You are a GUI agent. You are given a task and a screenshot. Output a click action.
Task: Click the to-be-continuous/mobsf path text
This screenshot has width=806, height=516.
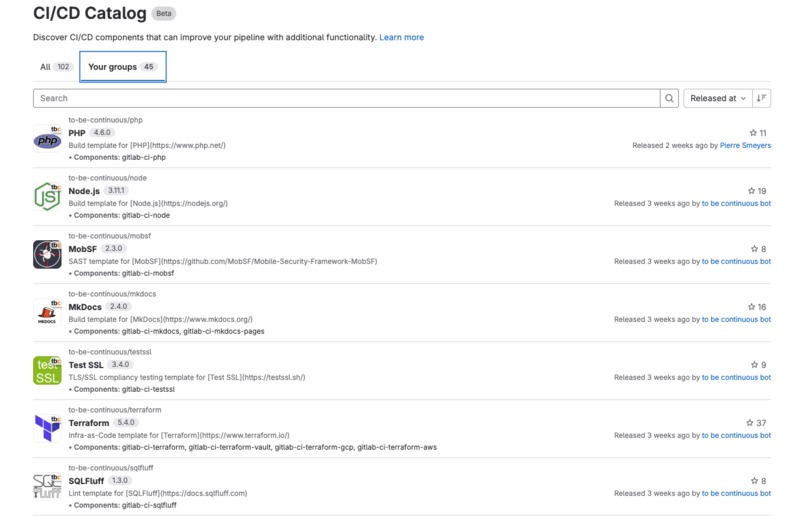tap(109, 236)
